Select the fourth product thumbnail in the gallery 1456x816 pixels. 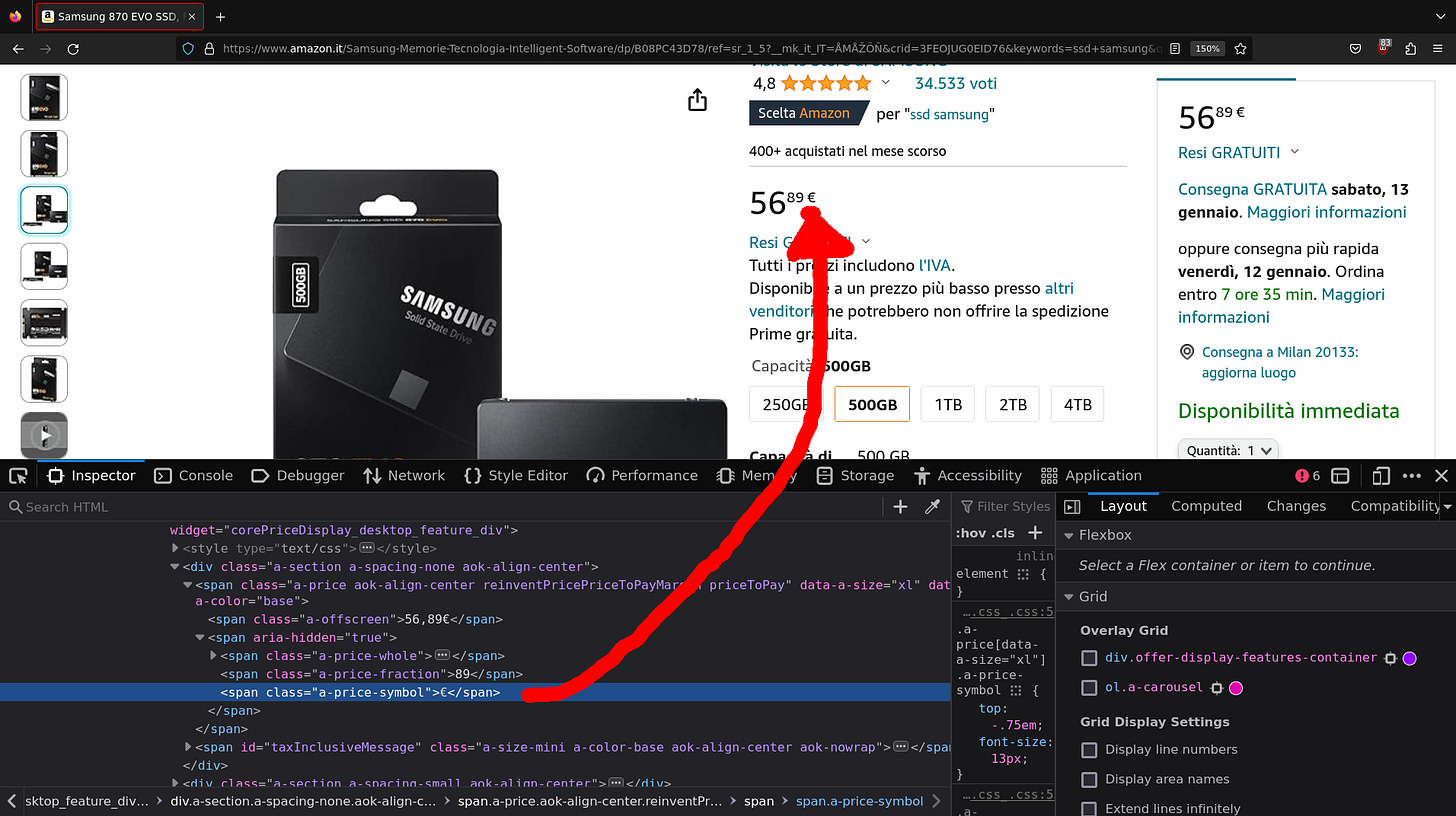click(43, 266)
